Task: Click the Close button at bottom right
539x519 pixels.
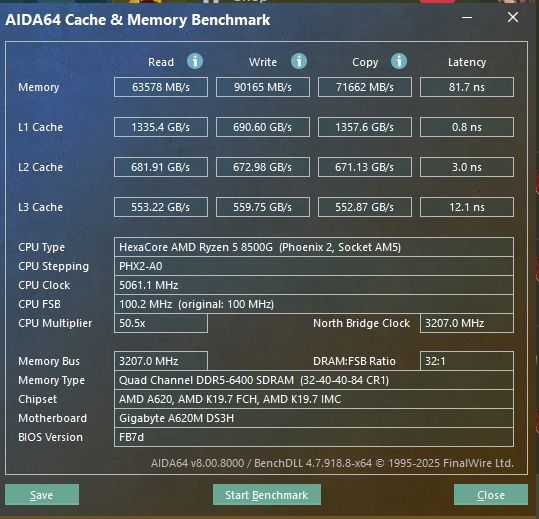Action: [x=491, y=495]
